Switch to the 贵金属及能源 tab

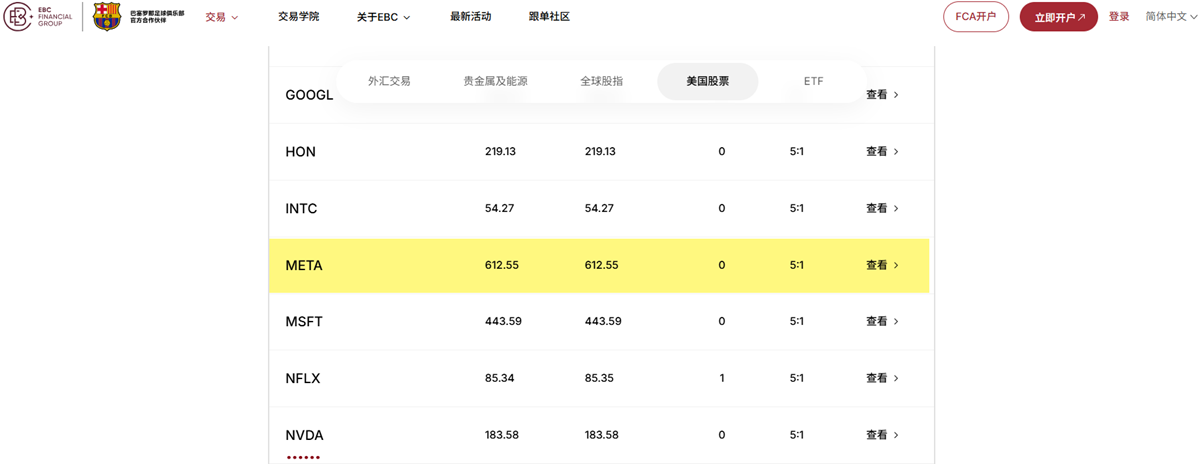tap(495, 81)
